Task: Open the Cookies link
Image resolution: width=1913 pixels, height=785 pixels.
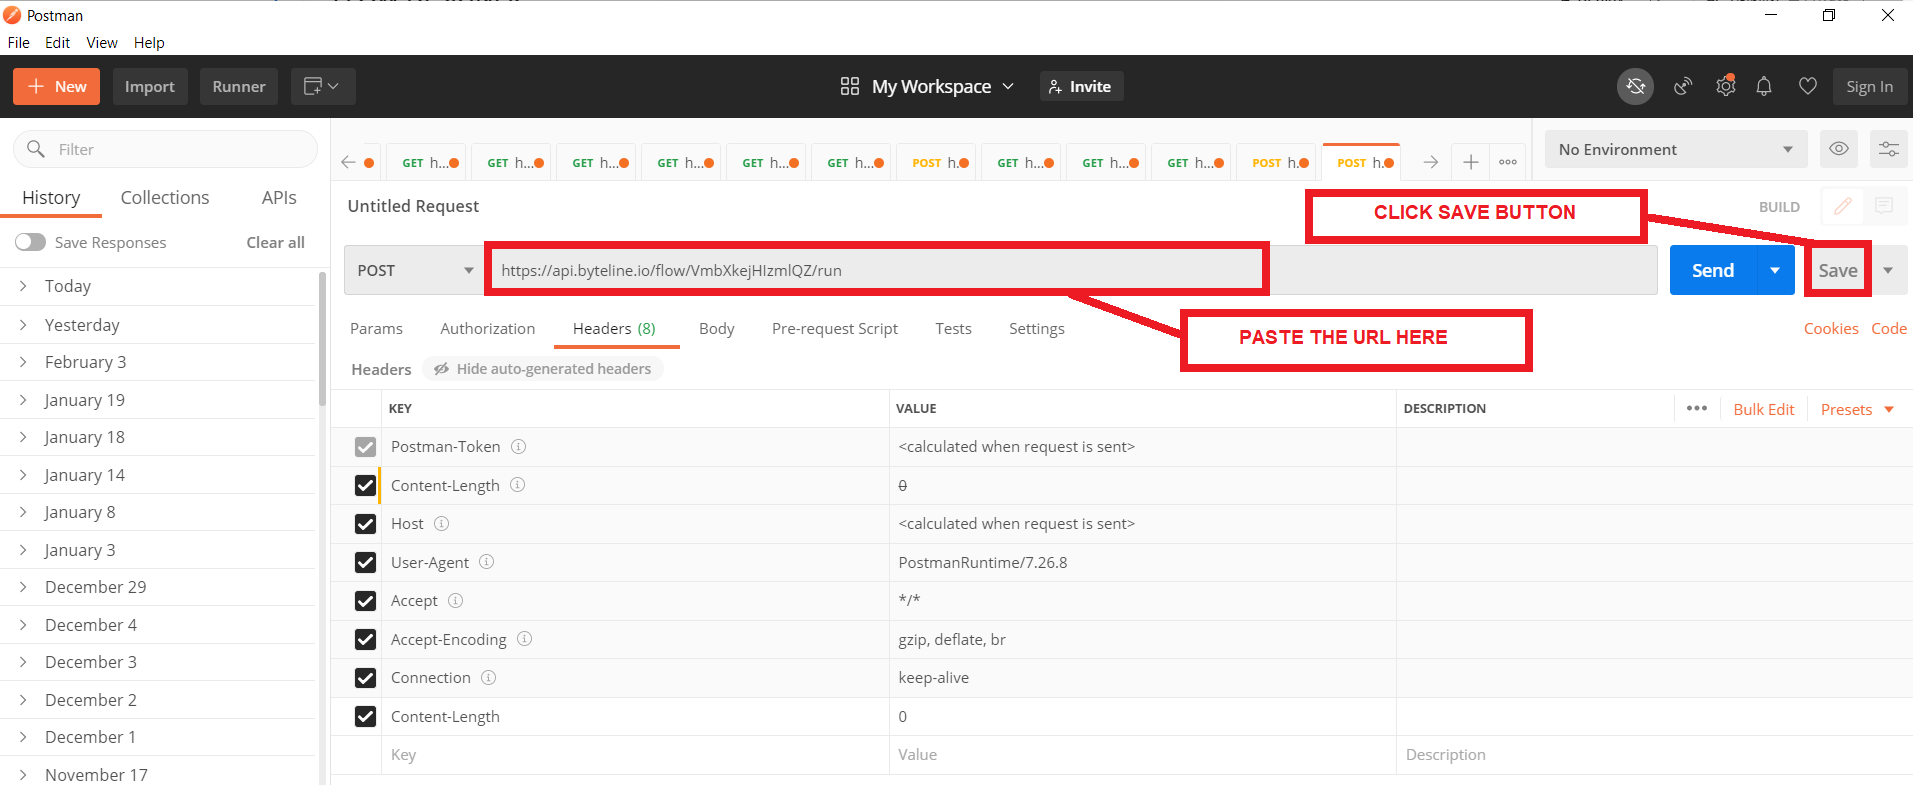Action: (1831, 328)
